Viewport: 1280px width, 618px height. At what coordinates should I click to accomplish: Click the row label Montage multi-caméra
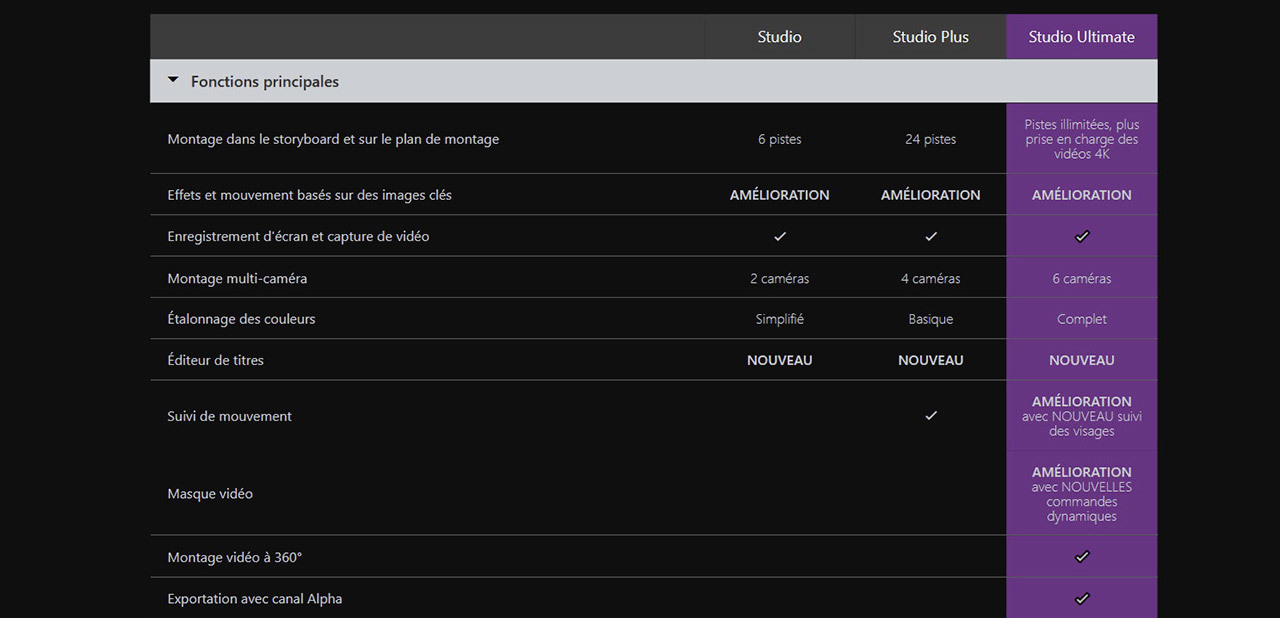coord(237,278)
